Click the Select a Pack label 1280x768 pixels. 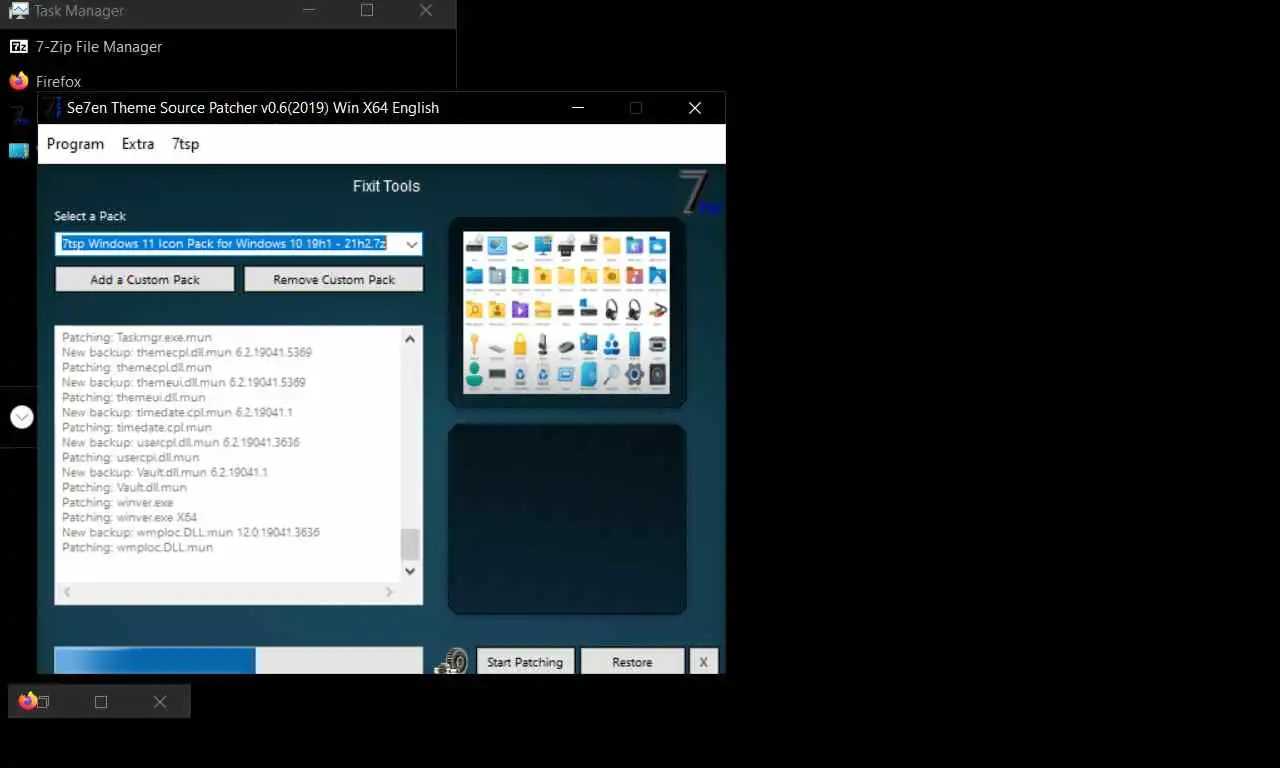pyautogui.click(x=90, y=216)
